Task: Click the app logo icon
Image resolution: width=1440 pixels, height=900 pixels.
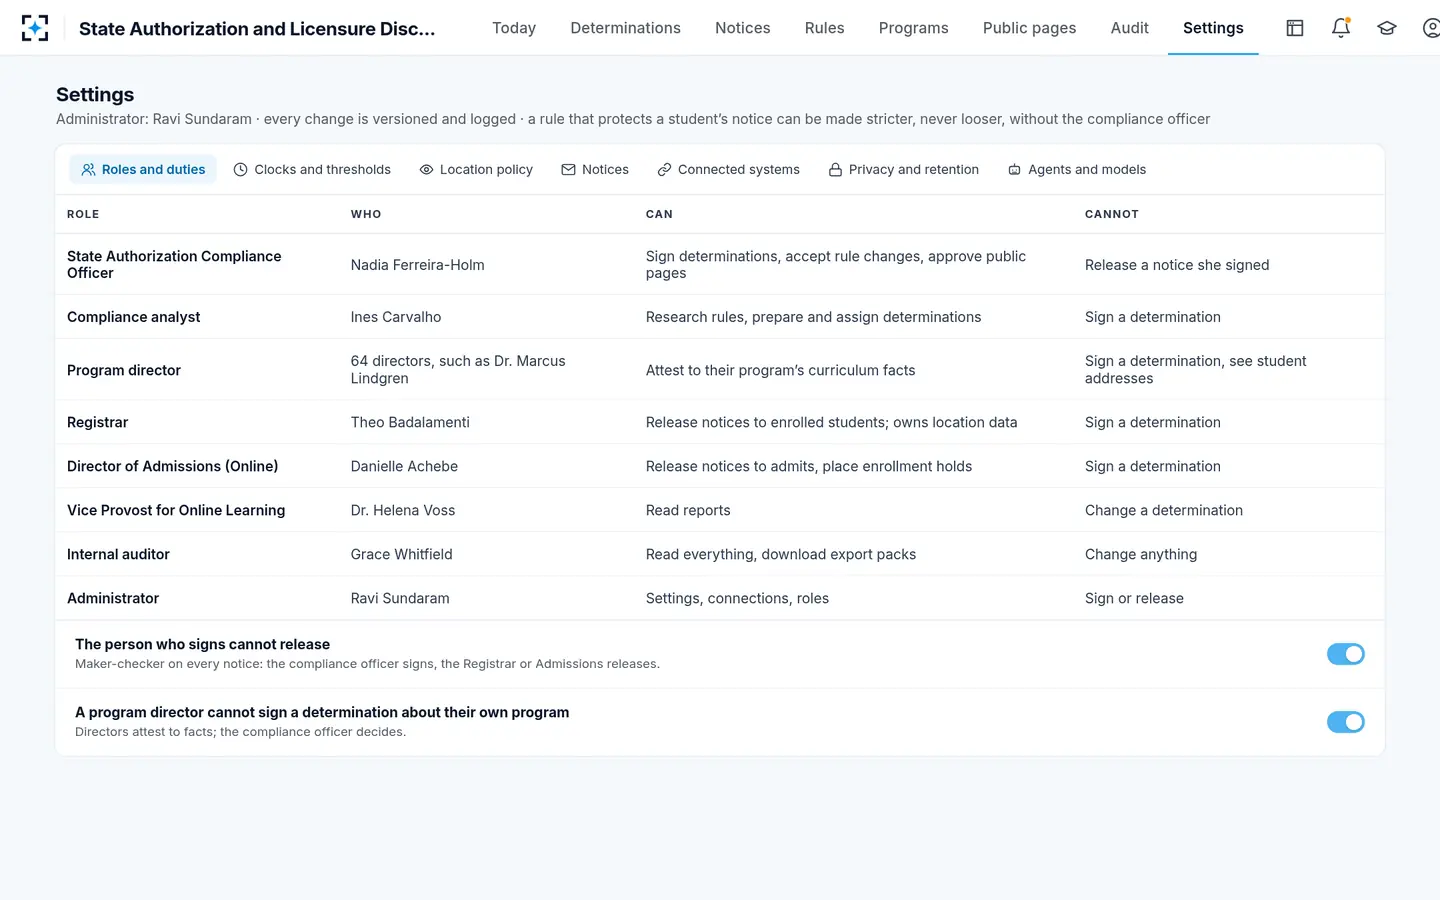Action: (x=35, y=28)
